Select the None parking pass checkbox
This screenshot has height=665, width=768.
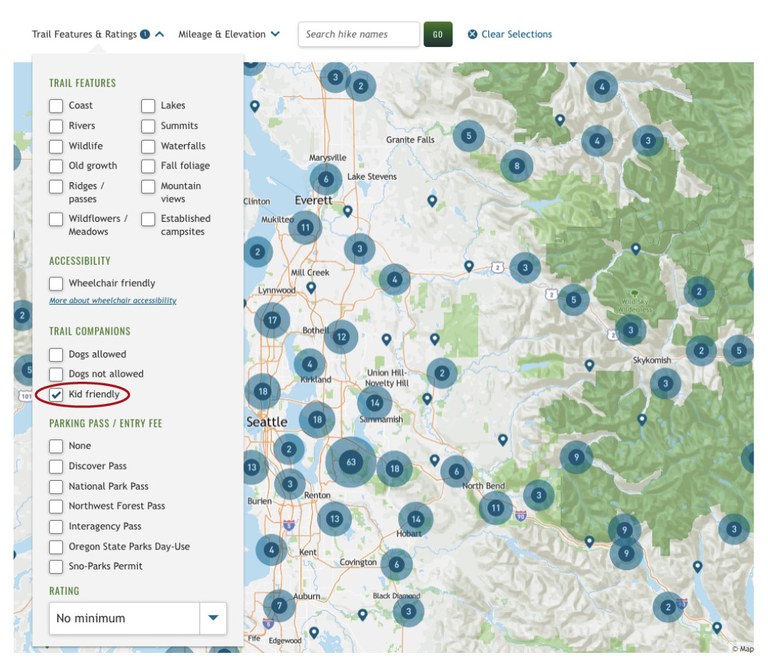coord(56,446)
